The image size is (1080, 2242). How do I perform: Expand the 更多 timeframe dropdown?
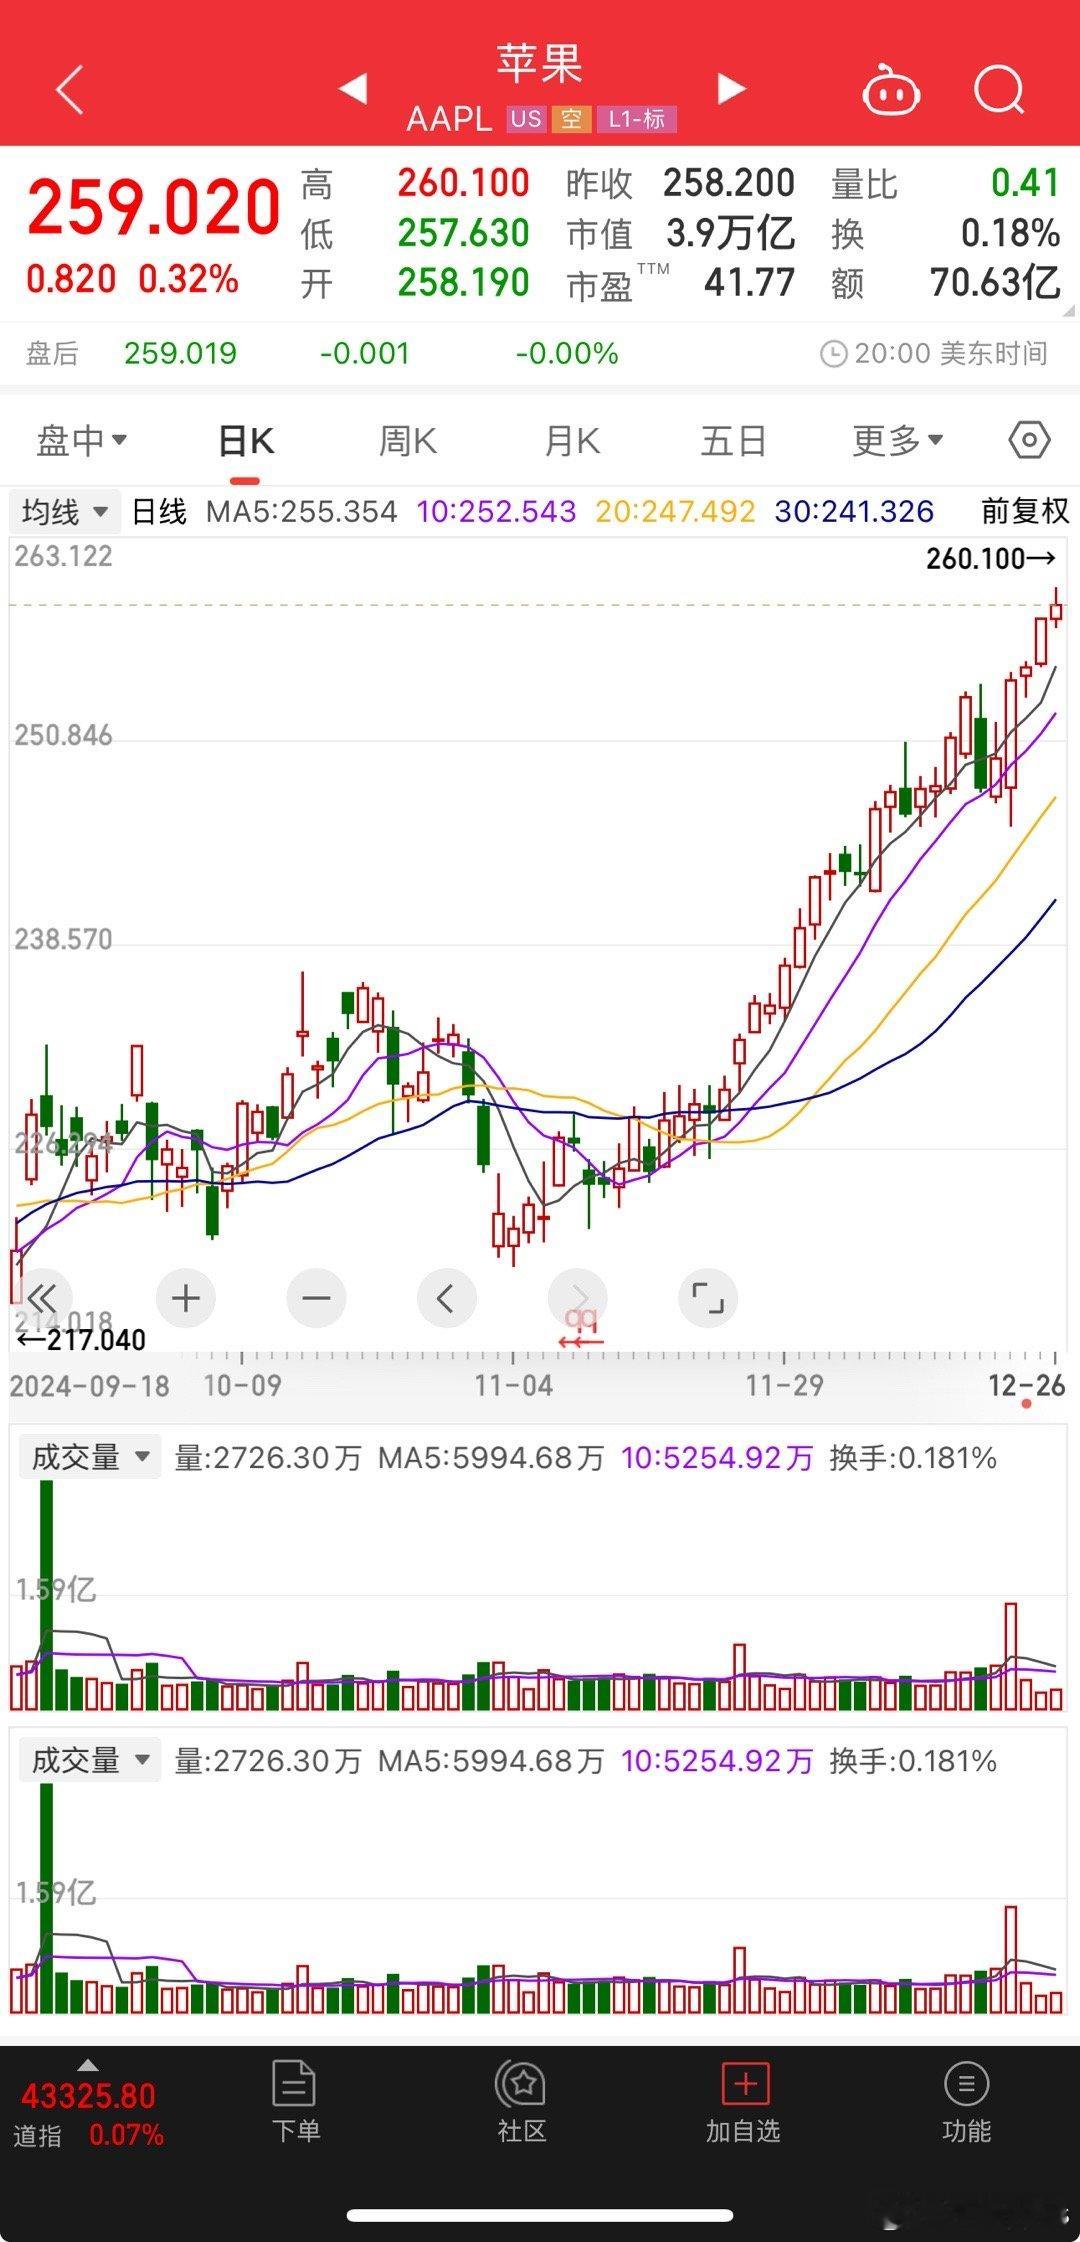[x=898, y=440]
